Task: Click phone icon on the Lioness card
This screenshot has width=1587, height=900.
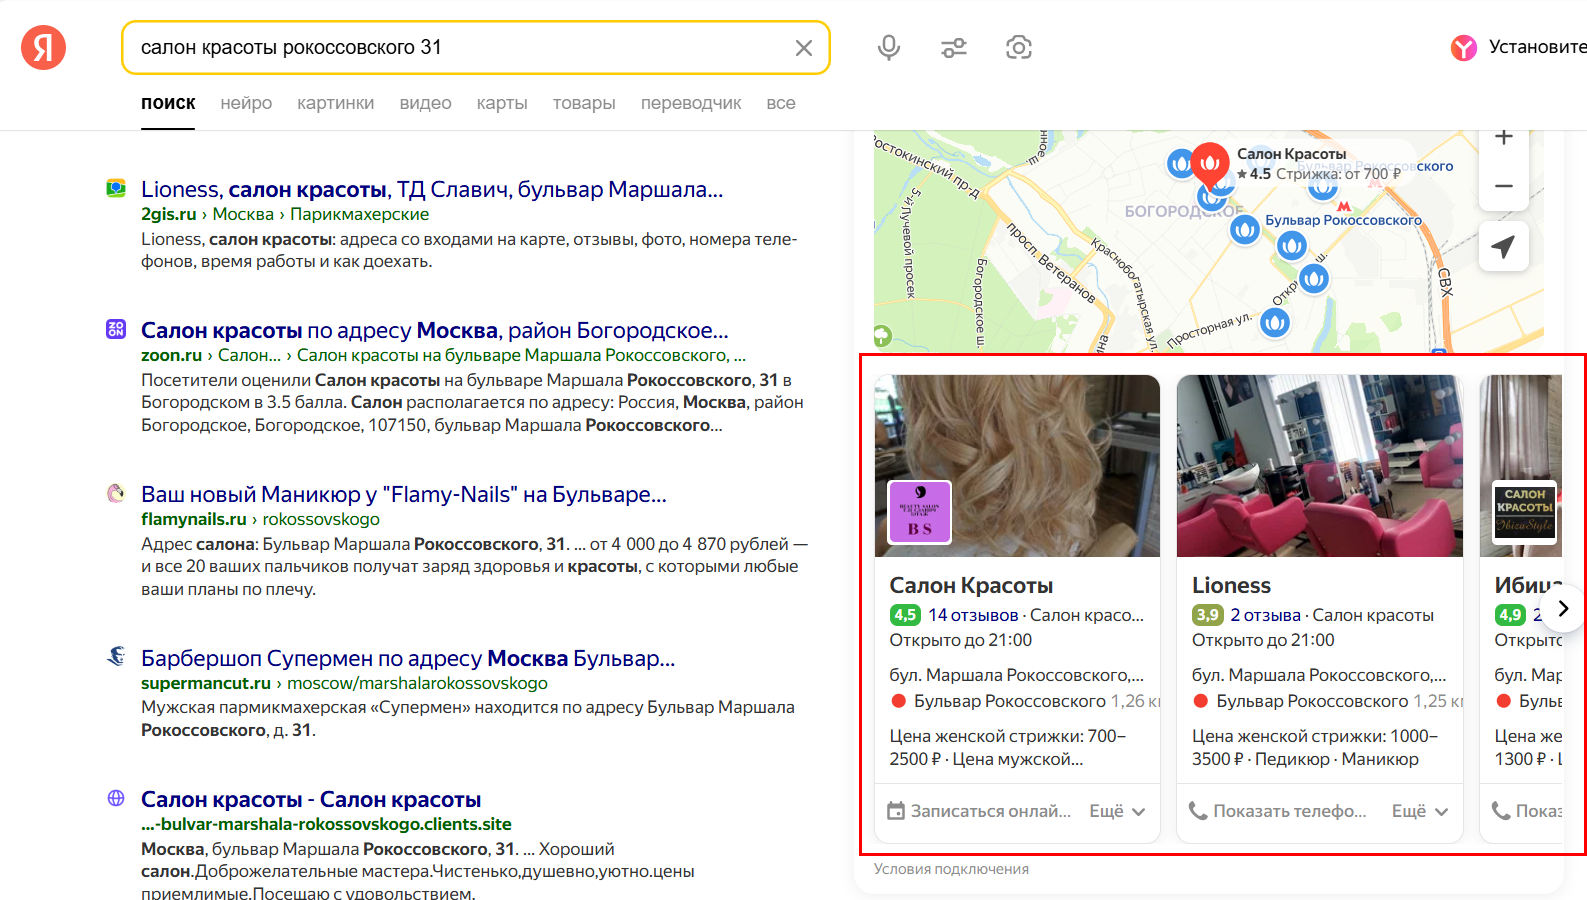Action: [1198, 811]
